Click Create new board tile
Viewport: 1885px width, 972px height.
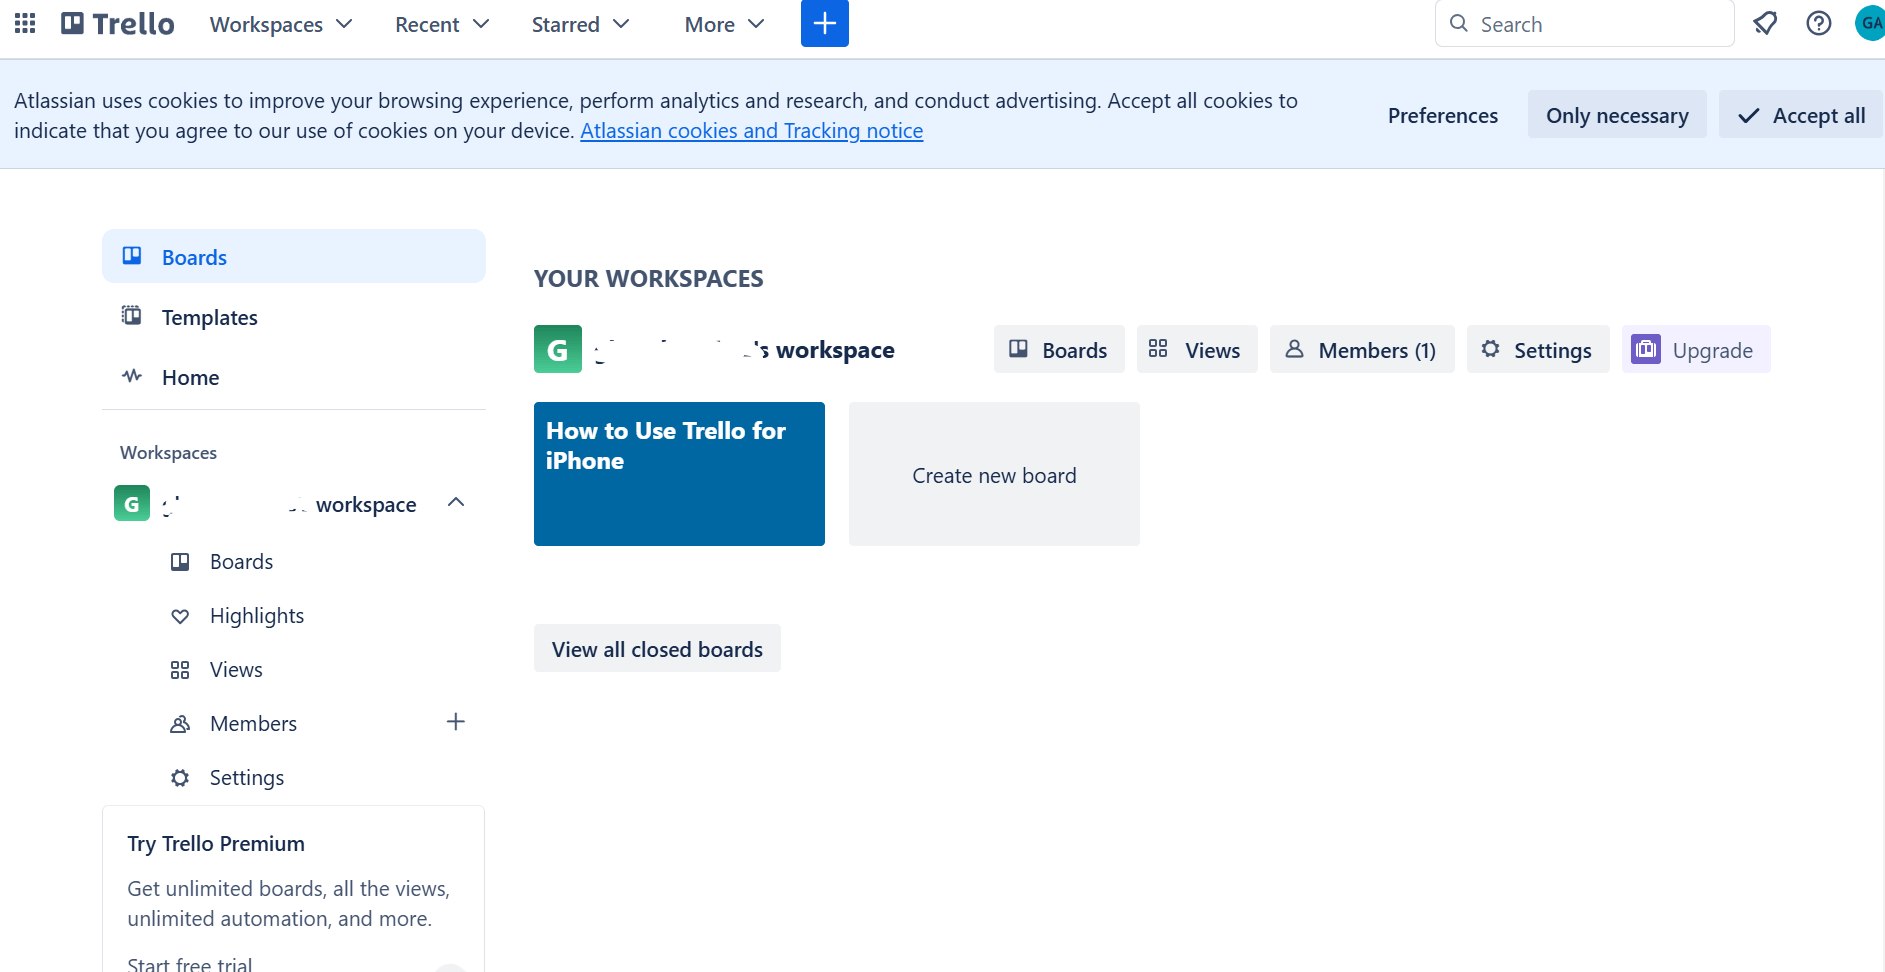(994, 474)
